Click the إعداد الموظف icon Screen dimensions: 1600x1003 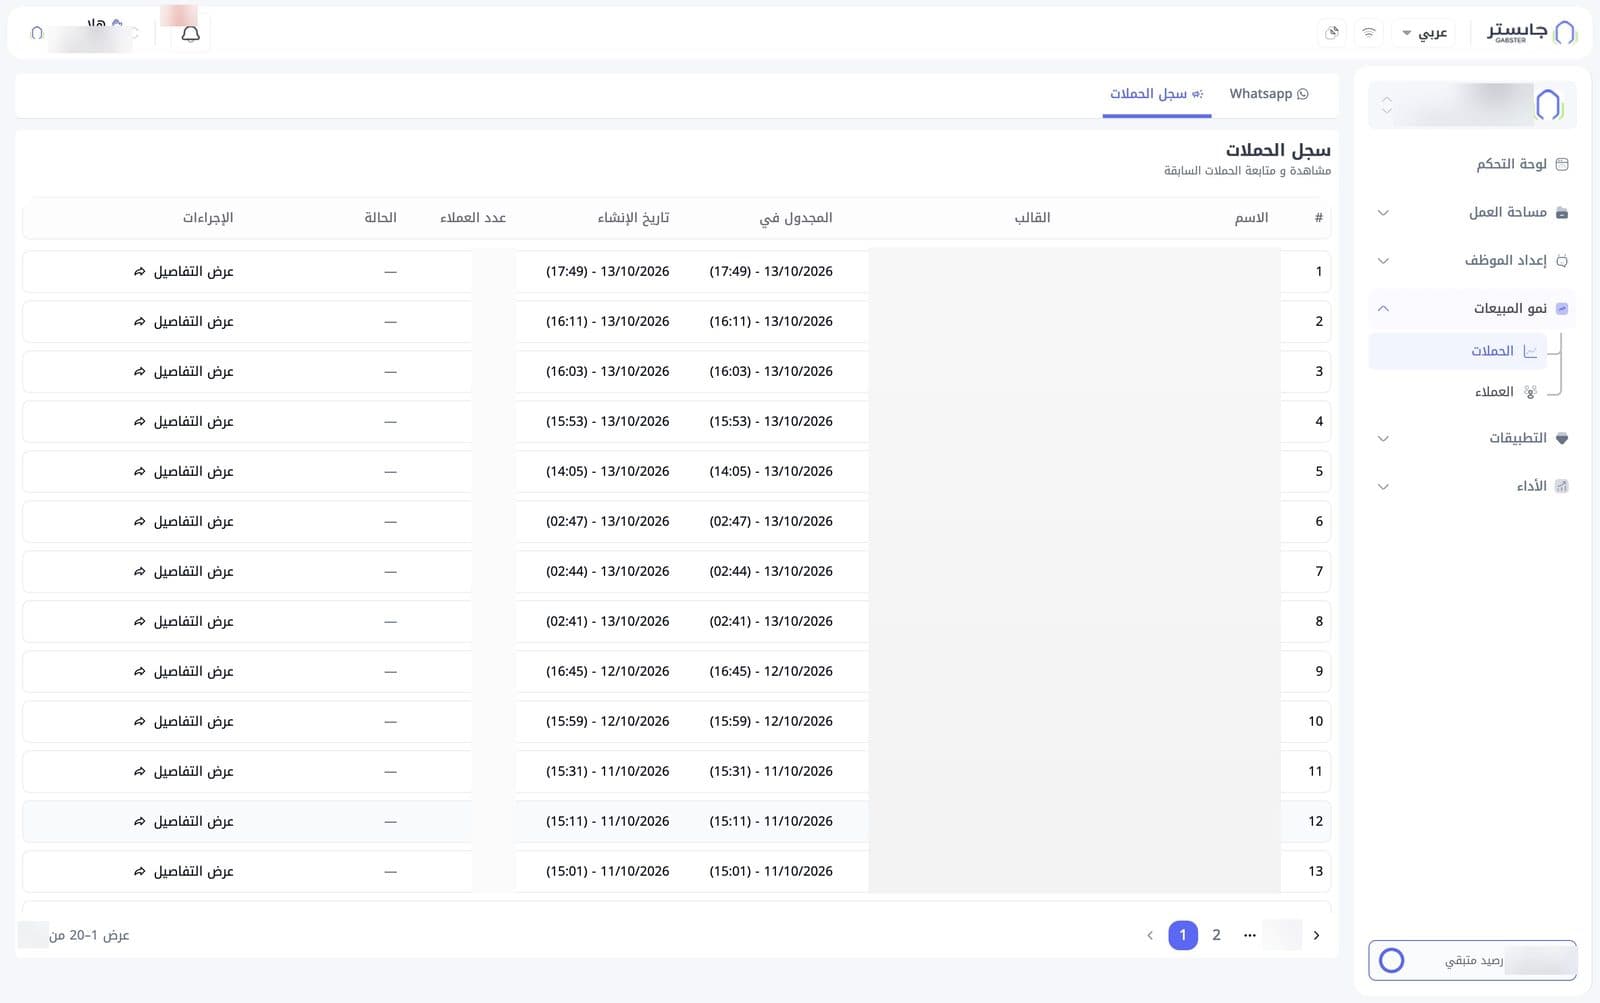tap(1562, 260)
